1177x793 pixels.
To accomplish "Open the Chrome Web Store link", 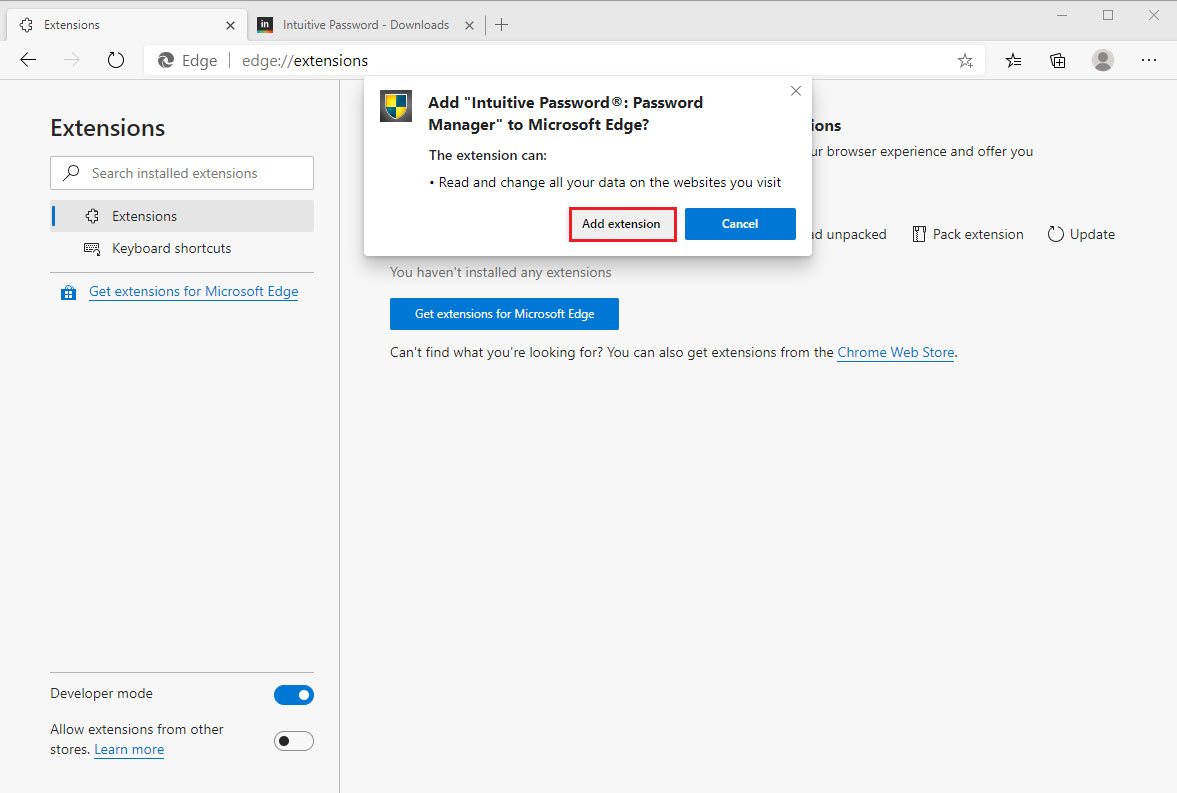I will (896, 352).
